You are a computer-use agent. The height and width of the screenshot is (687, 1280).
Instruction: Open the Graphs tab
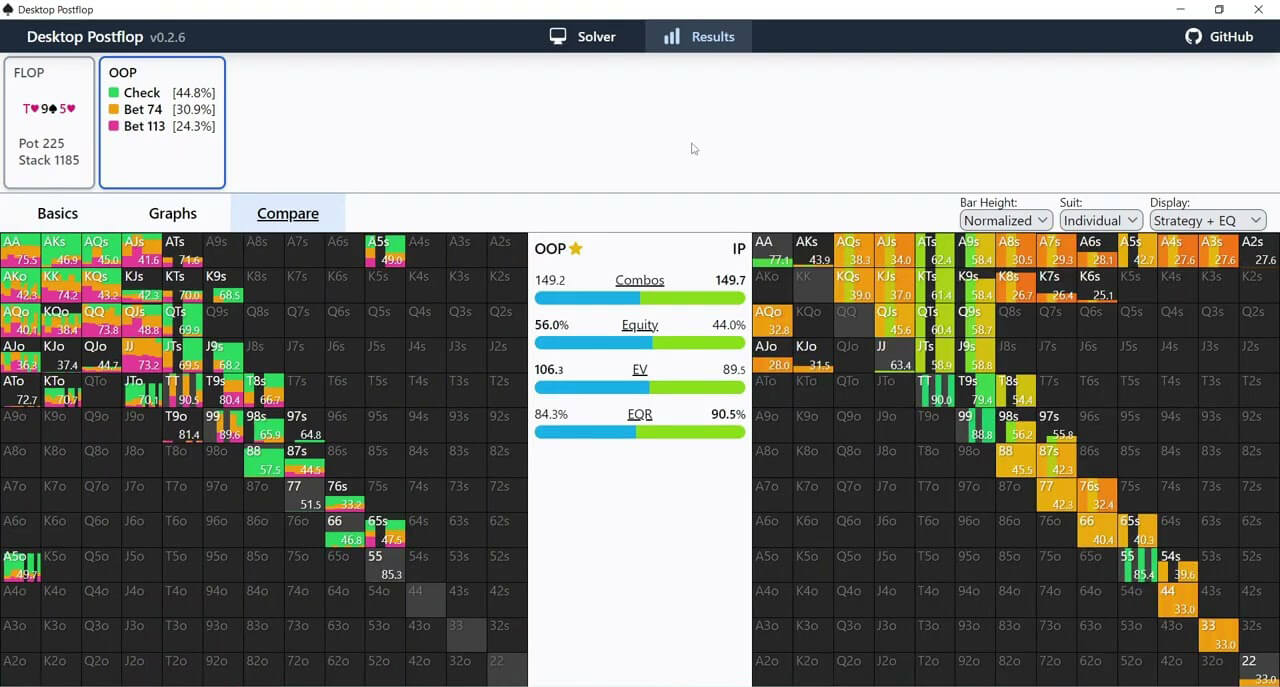click(x=173, y=213)
